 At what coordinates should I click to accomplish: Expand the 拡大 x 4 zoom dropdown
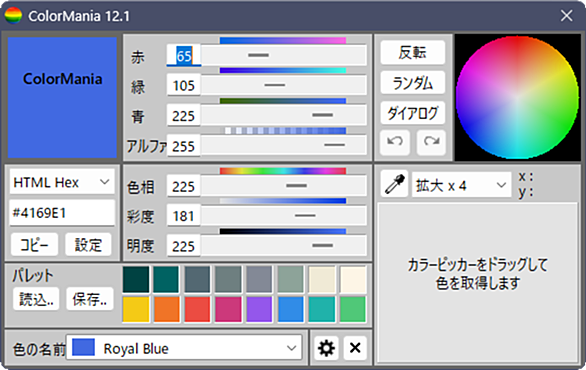click(x=462, y=185)
